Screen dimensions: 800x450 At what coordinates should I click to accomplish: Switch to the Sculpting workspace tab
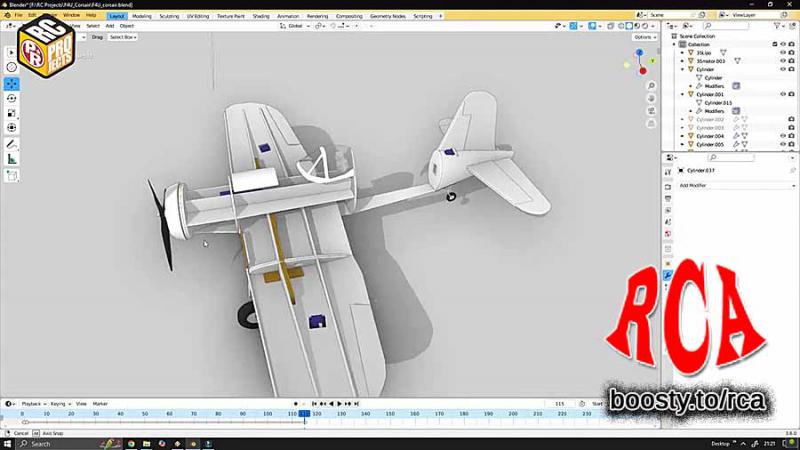coord(169,16)
